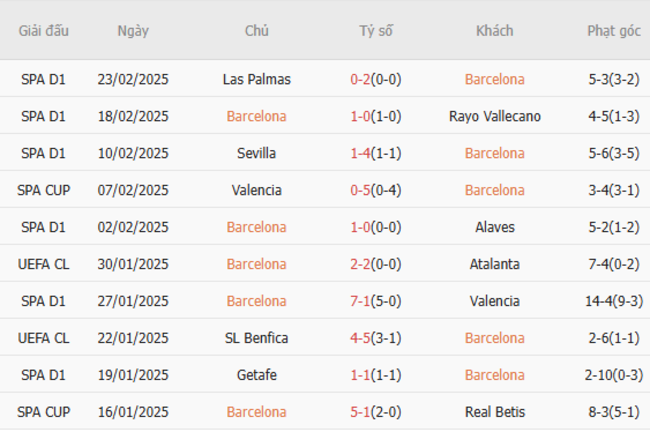
Task: Select the 5-1 score against Real Betis
Action: tap(360, 412)
